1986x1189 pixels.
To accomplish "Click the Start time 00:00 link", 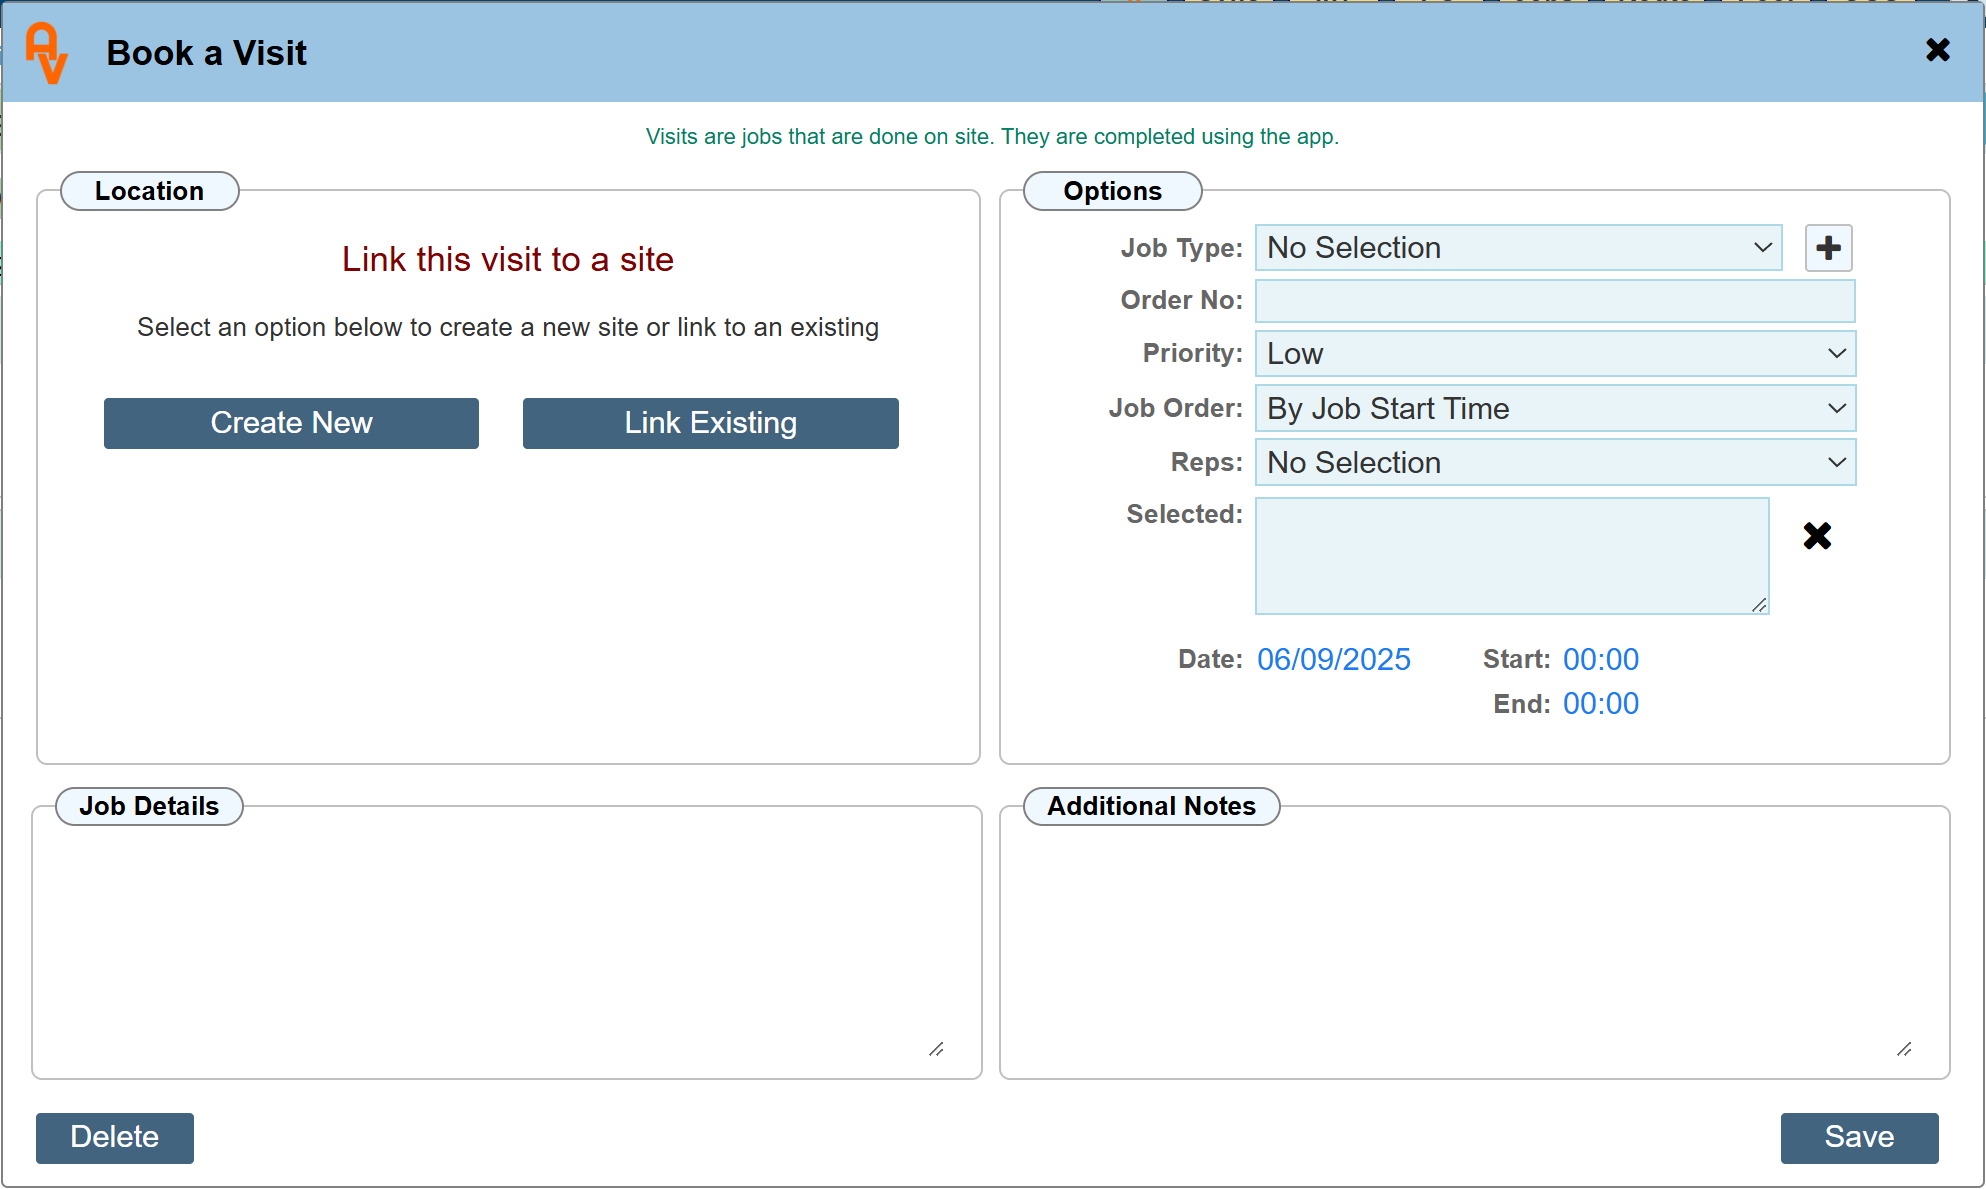I will tap(1600, 660).
